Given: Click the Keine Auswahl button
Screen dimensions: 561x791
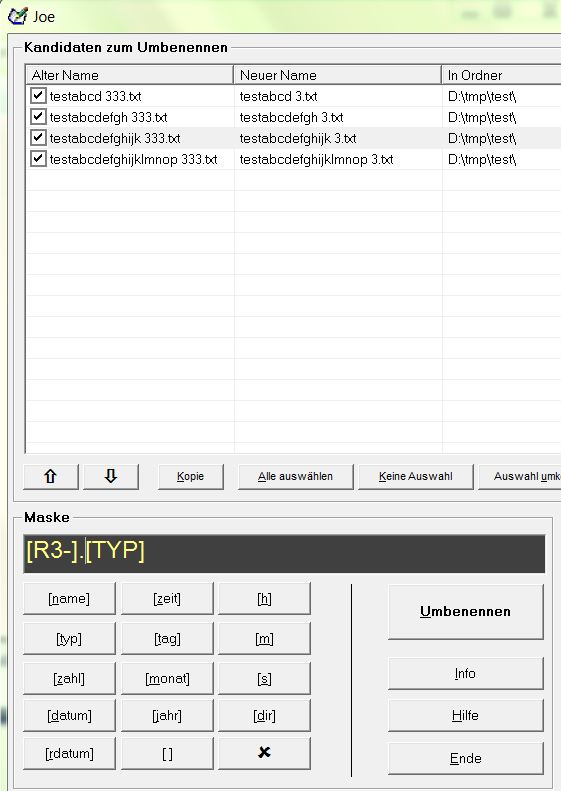Looking at the screenshot, I should click(x=416, y=477).
